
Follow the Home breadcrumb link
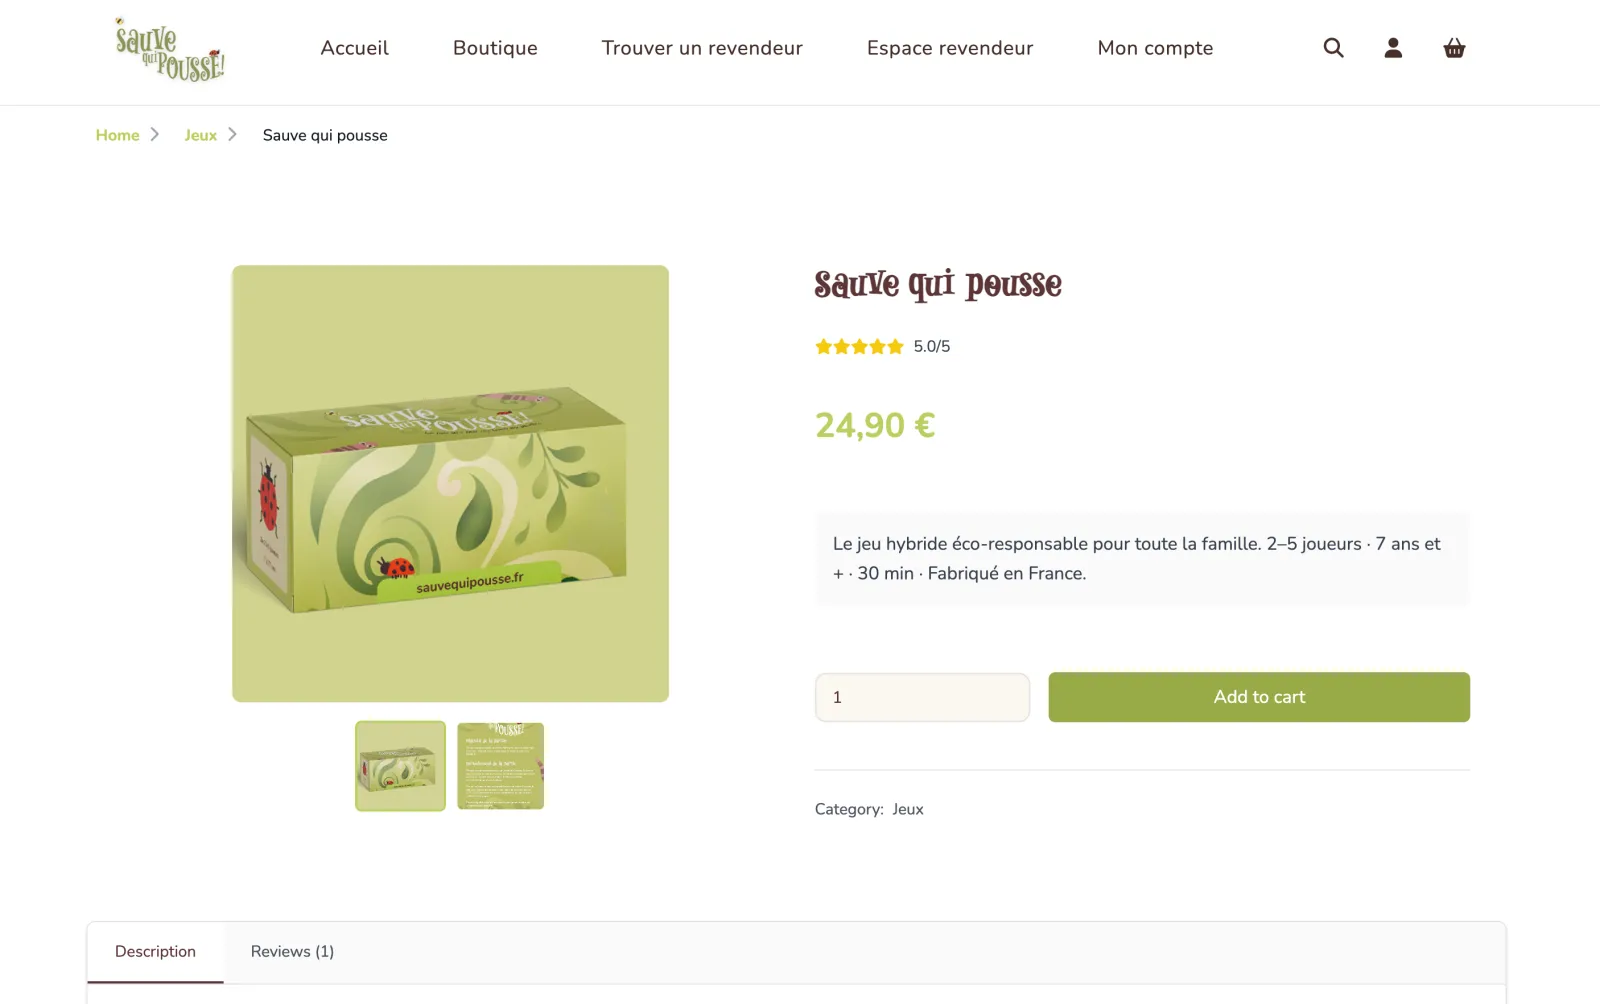click(x=117, y=135)
